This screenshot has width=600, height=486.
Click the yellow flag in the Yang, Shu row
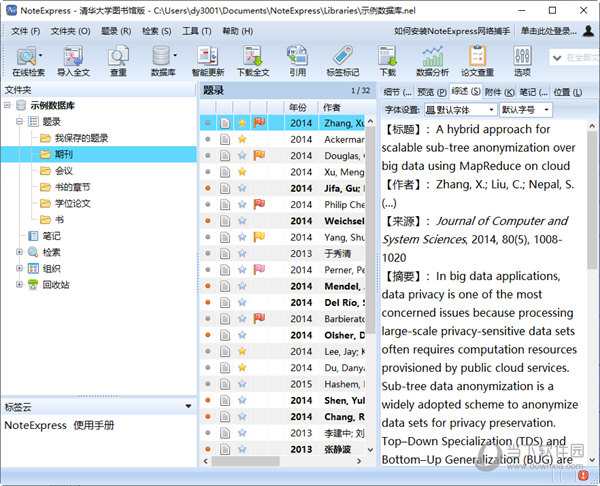point(259,237)
